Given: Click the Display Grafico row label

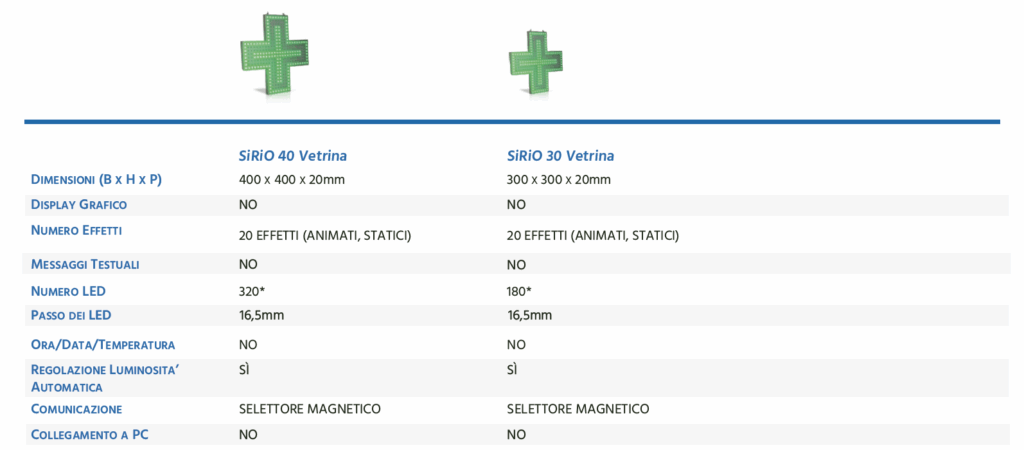Looking at the screenshot, I should click(79, 205).
